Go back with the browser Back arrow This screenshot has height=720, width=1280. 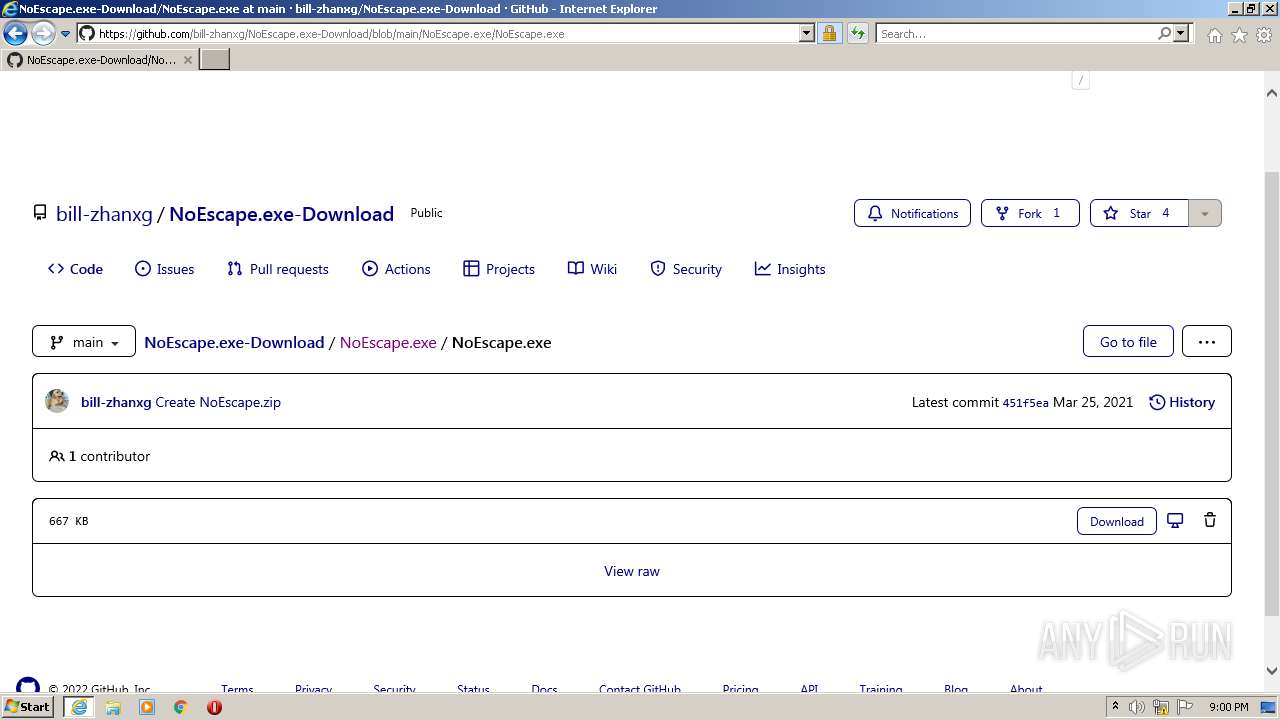pos(15,34)
